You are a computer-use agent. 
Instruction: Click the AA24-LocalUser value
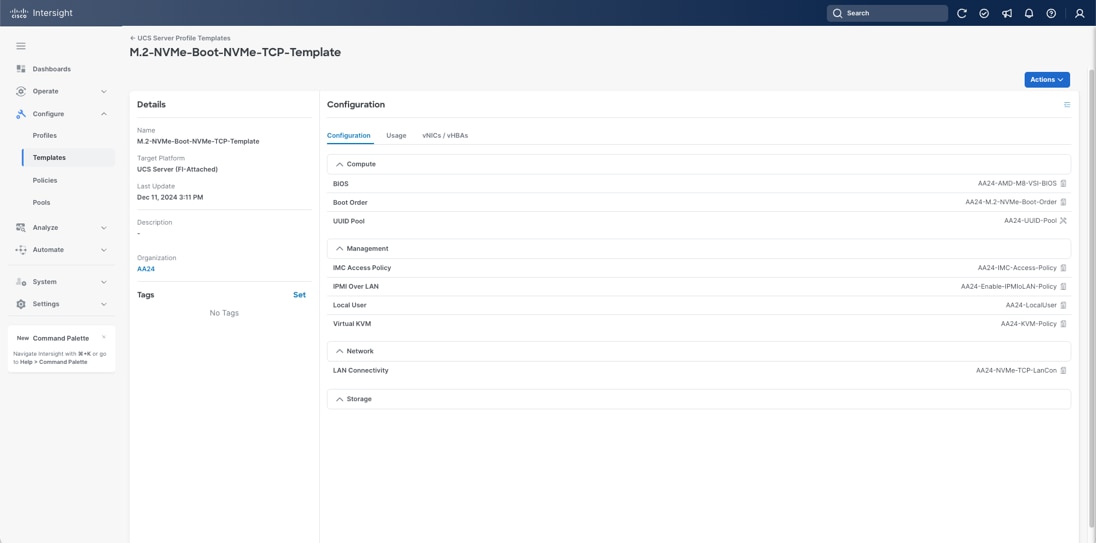(x=1031, y=305)
